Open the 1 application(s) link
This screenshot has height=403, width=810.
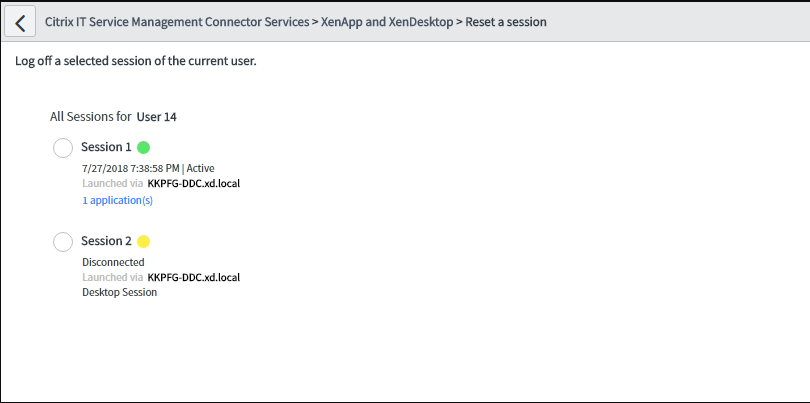117,200
